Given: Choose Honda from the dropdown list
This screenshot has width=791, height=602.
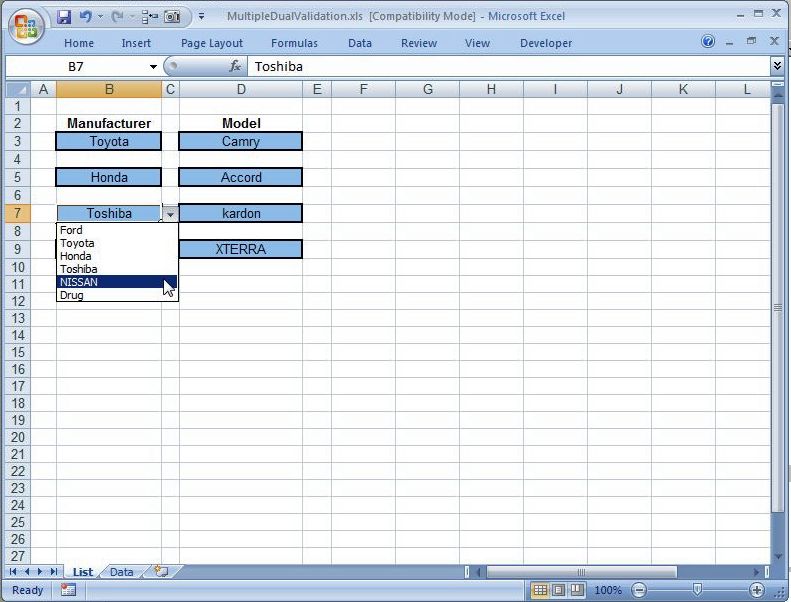Looking at the screenshot, I should point(117,256).
